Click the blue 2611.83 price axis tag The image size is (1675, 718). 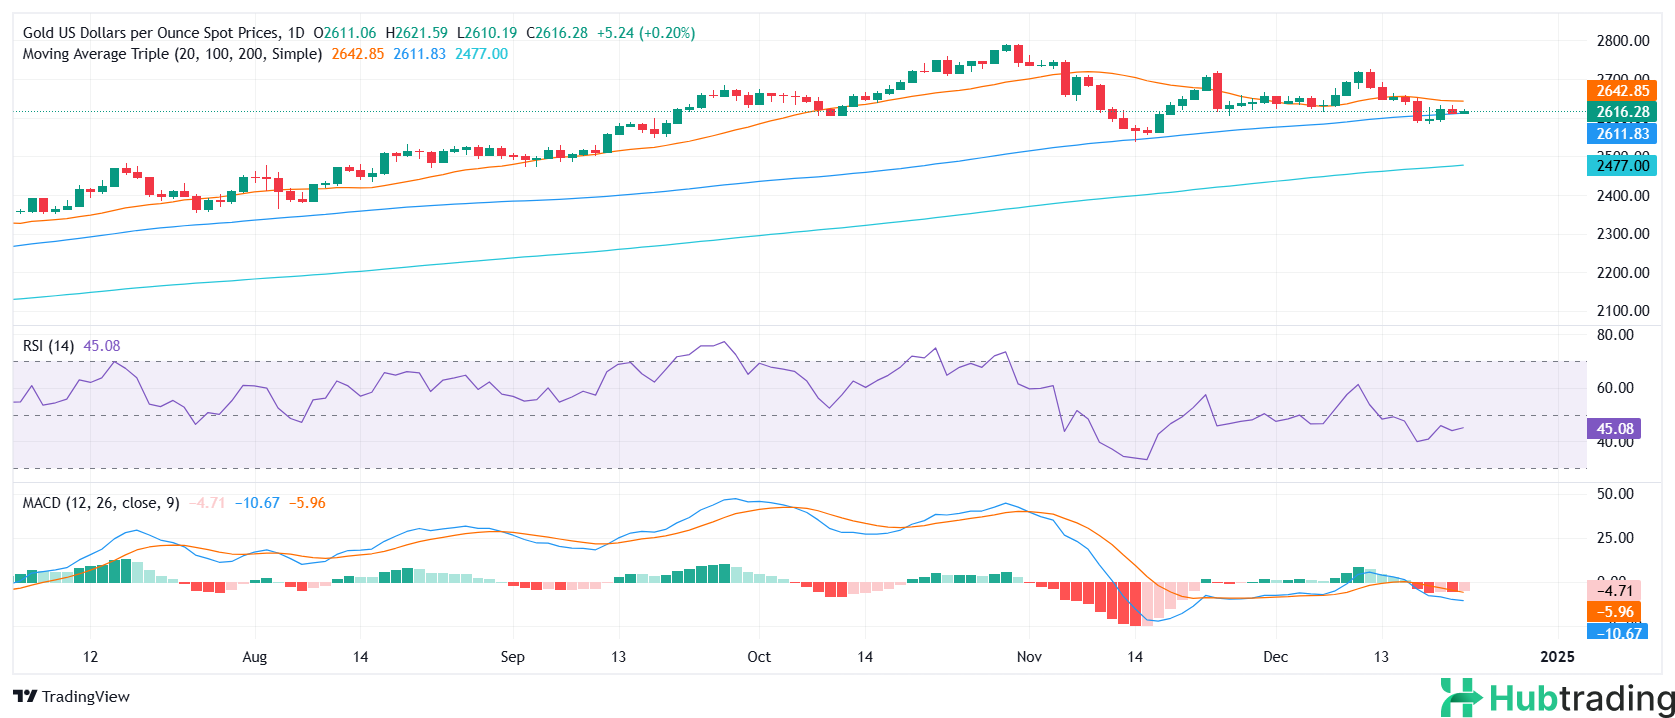(1621, 134)
